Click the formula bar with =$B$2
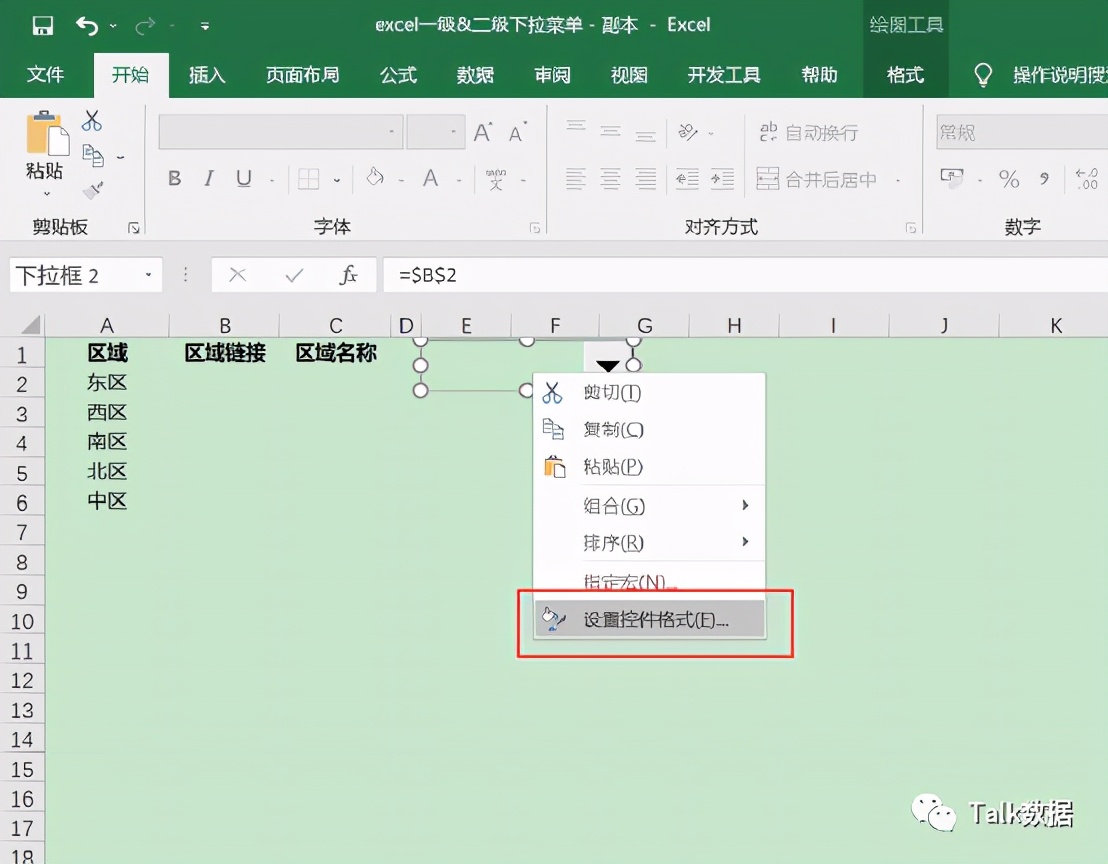Screen dimensions: 1108x864 (745, 275)
